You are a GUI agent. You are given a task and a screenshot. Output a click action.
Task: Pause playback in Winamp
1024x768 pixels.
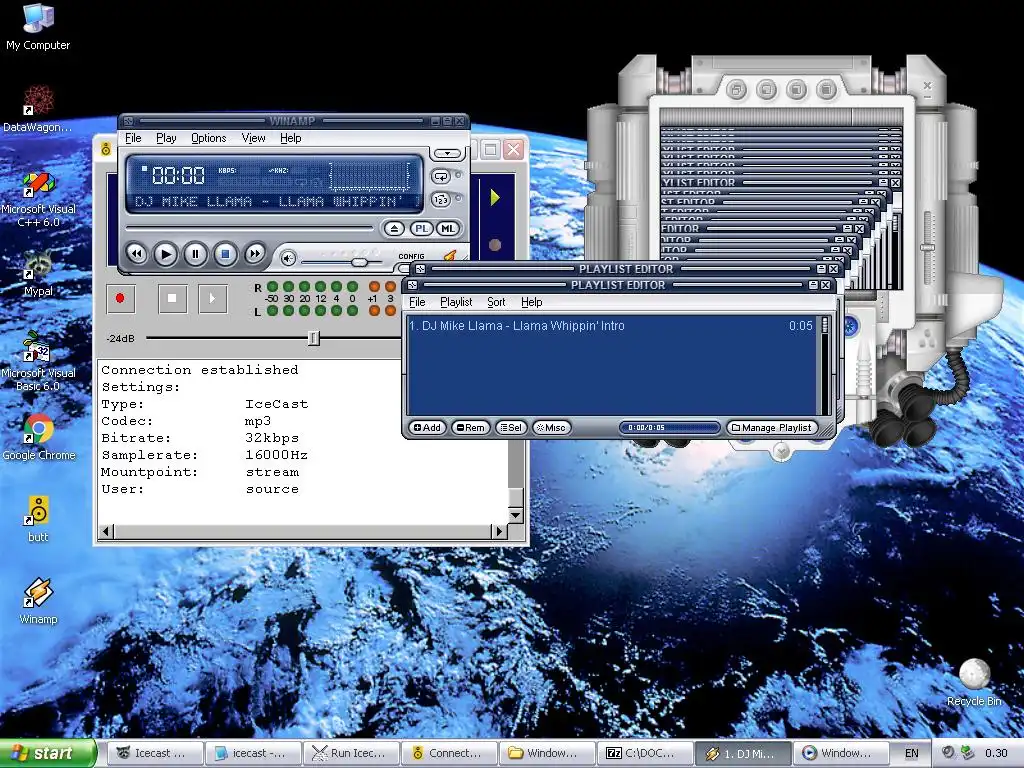[x=195, y=253]
